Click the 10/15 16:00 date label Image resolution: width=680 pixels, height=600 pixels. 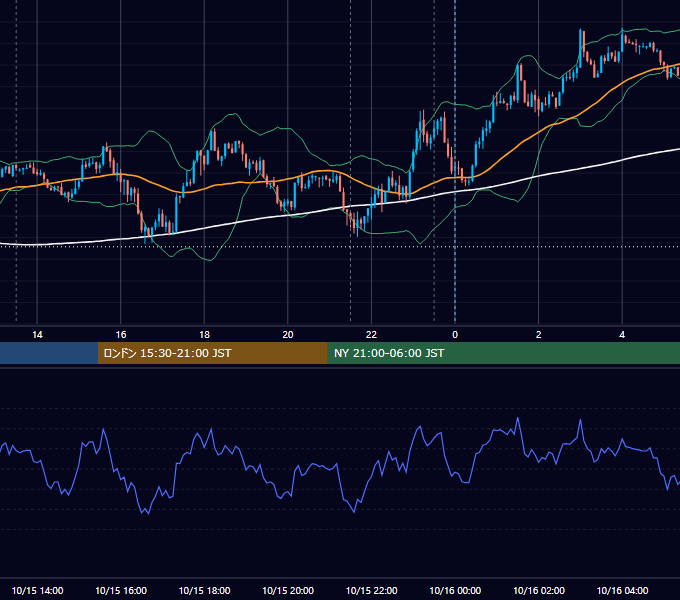pos(121,590)
